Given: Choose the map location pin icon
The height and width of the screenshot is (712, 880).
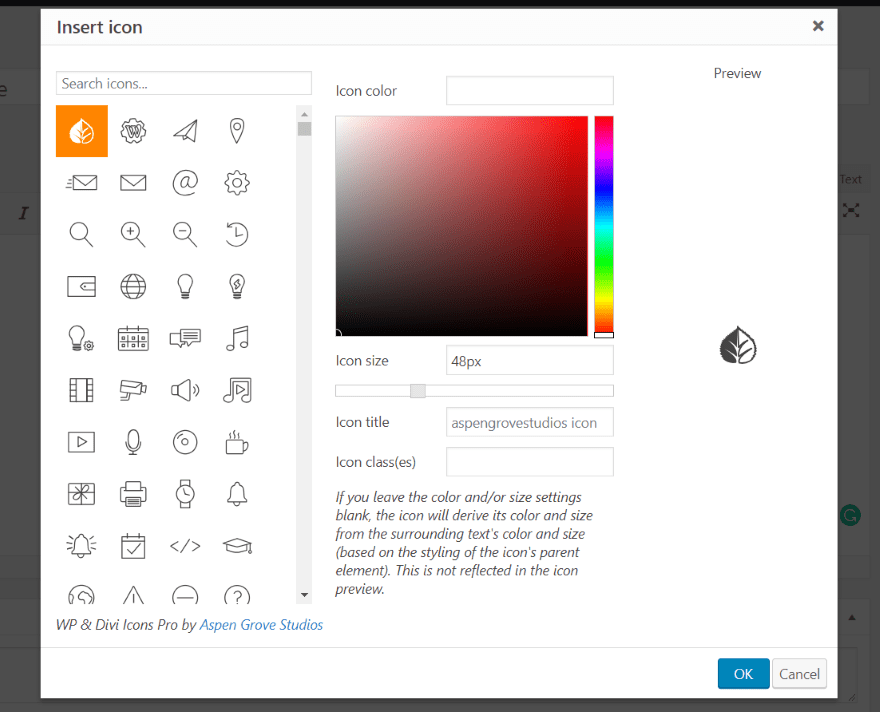Looking at the screenshot, I should [x=237, y=131].
